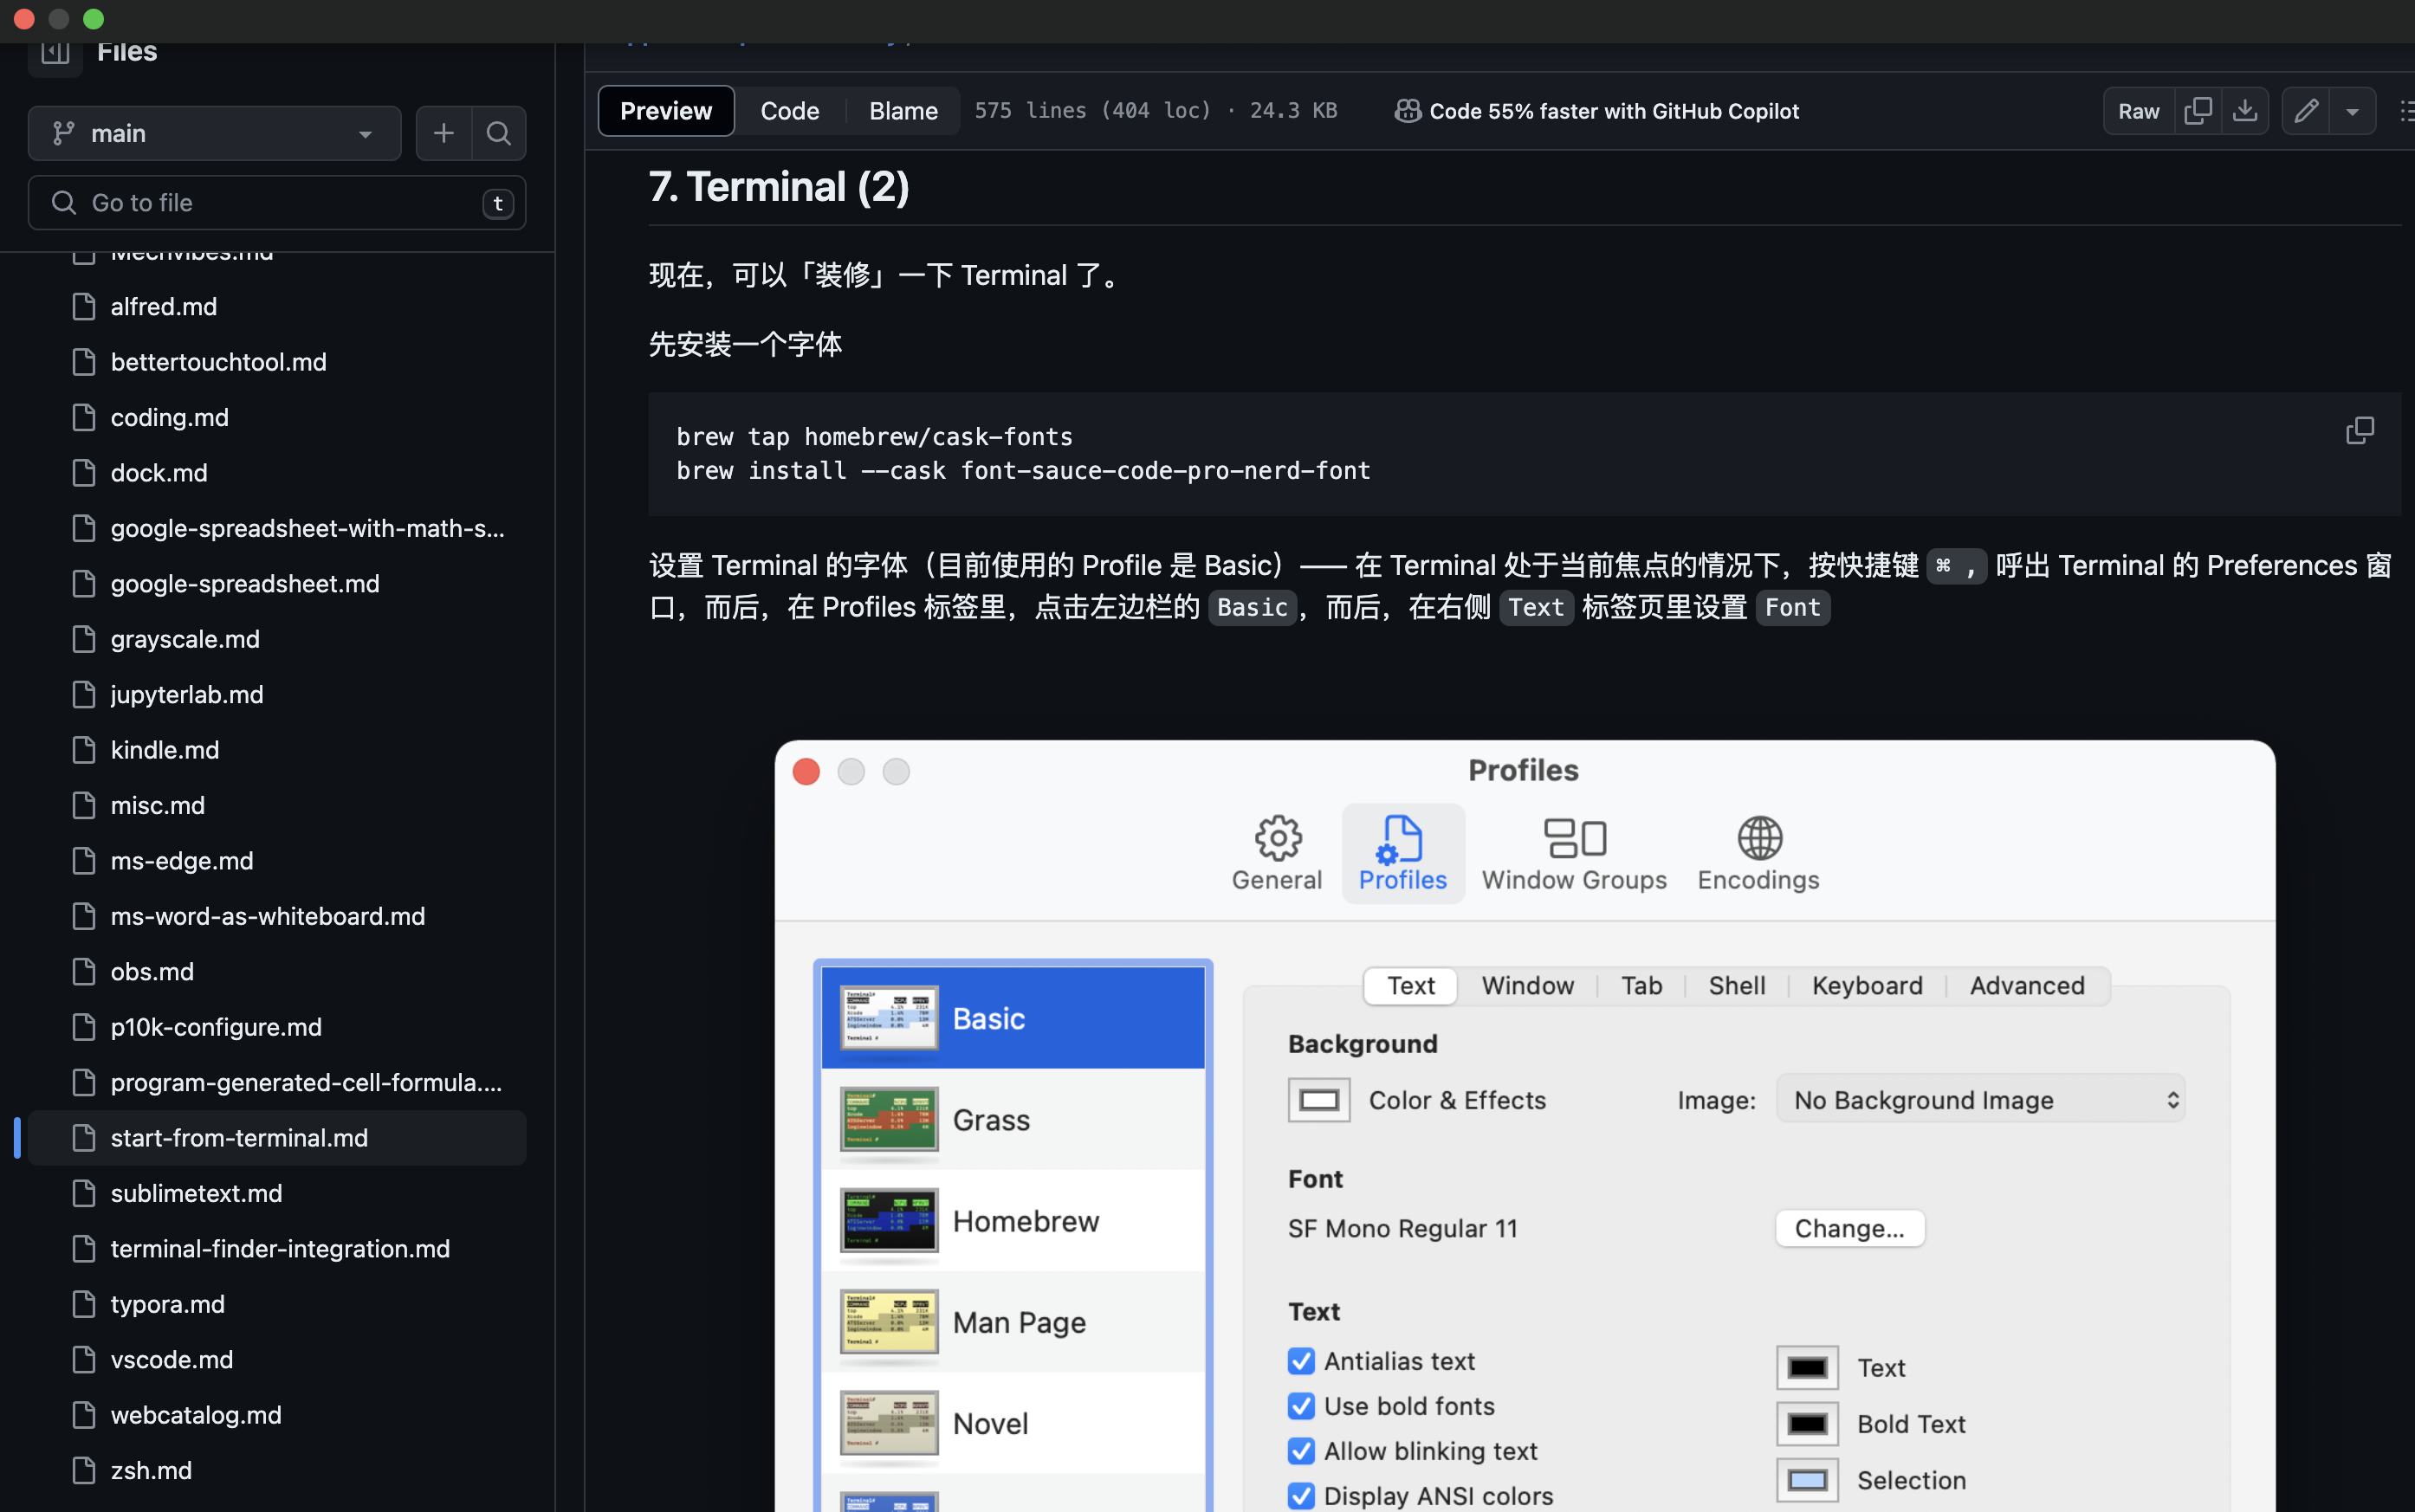Uncheck Use bold fonts
The image size is (2415, 1512).
pyautogui.click(x=1301, y=1406)
